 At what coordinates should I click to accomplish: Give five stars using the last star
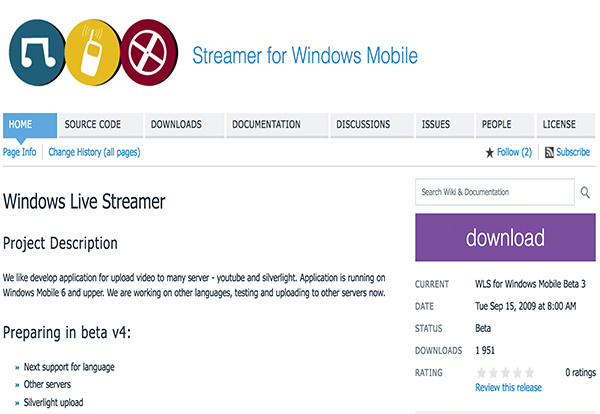click(529, 372)
